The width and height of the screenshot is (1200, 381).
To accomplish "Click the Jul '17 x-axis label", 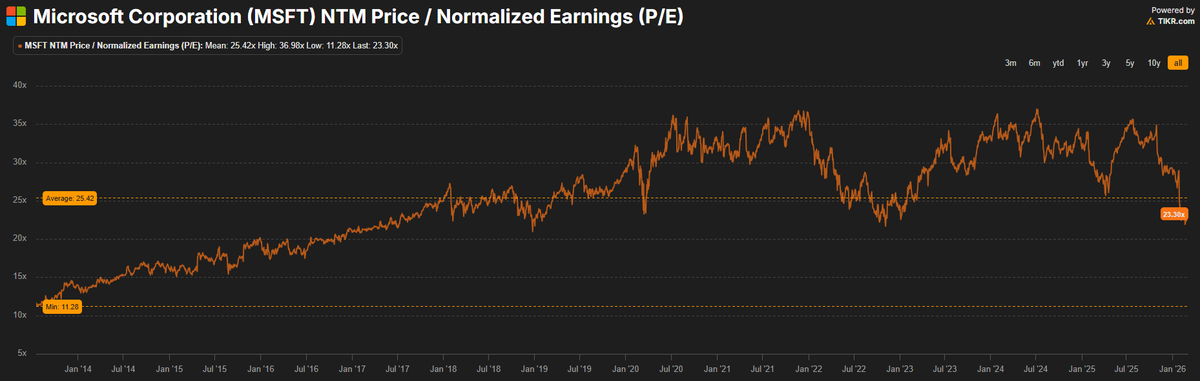I will coord(397,370).
